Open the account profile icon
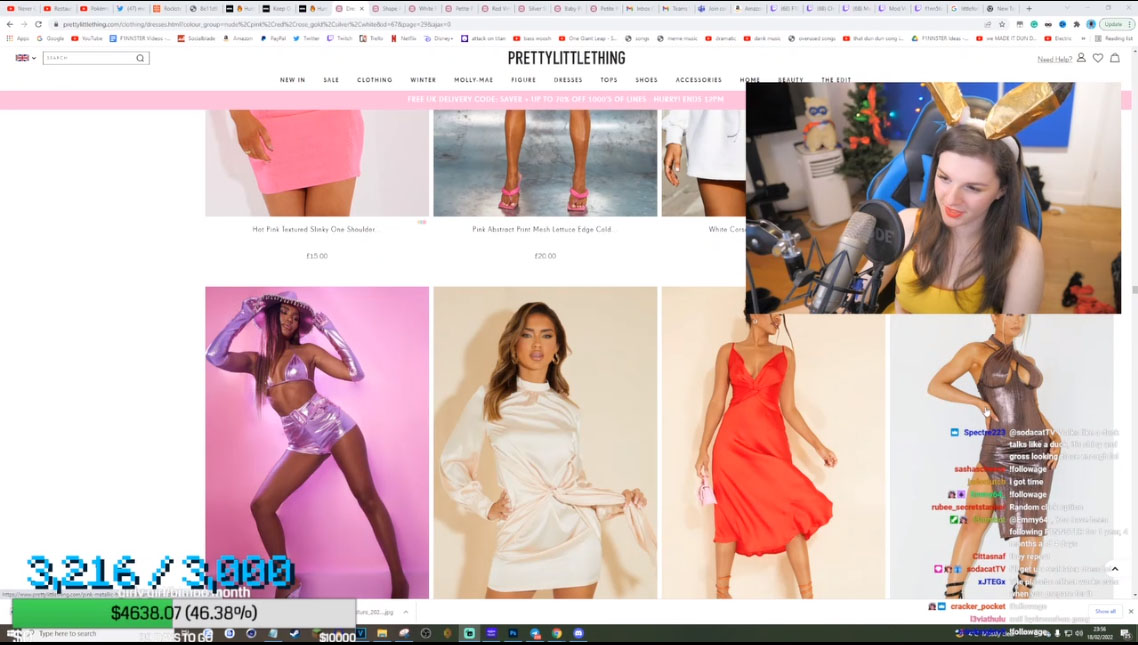 [x=1081, y=57]
